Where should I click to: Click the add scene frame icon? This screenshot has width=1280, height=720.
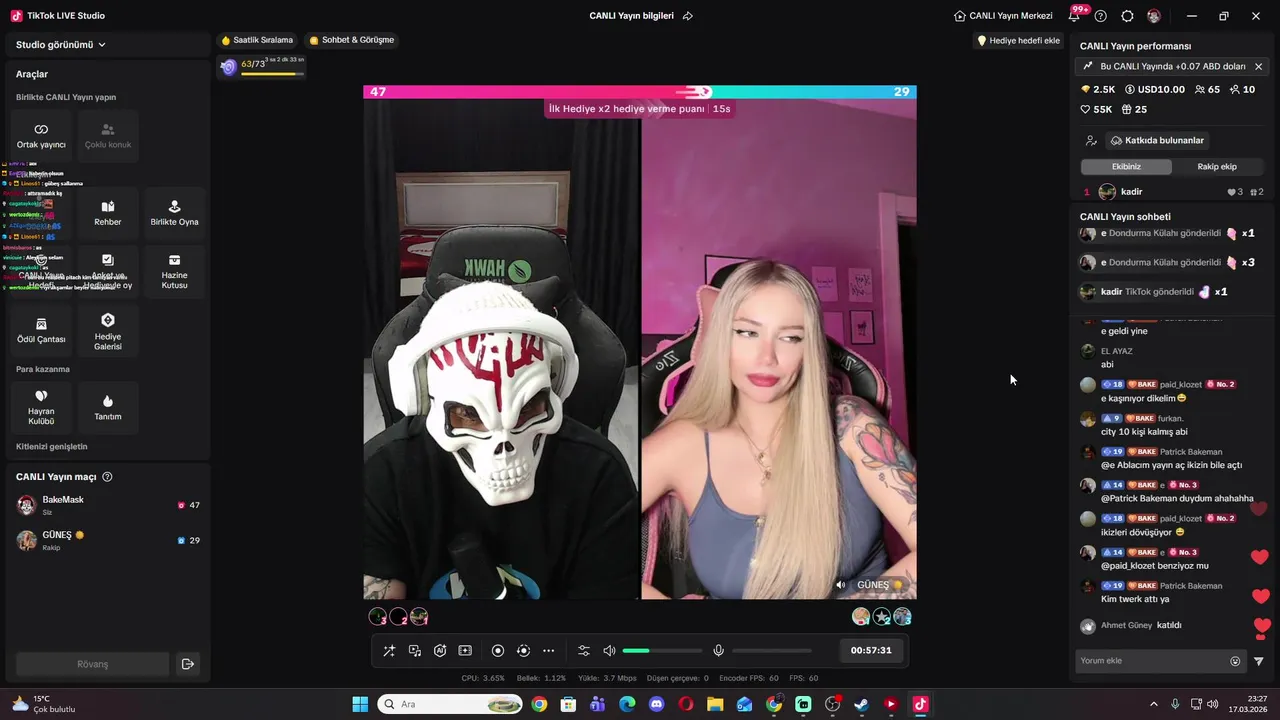pyautogui.click(x=465, y=651)
